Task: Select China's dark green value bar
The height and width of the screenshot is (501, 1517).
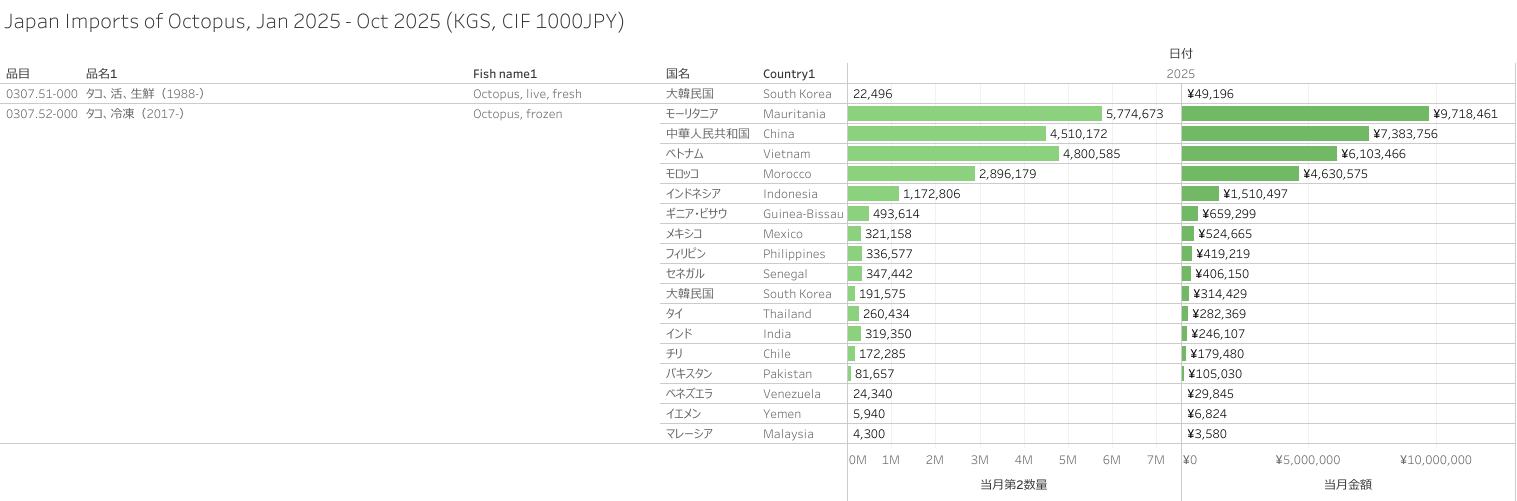Action: click(1275, 134)
